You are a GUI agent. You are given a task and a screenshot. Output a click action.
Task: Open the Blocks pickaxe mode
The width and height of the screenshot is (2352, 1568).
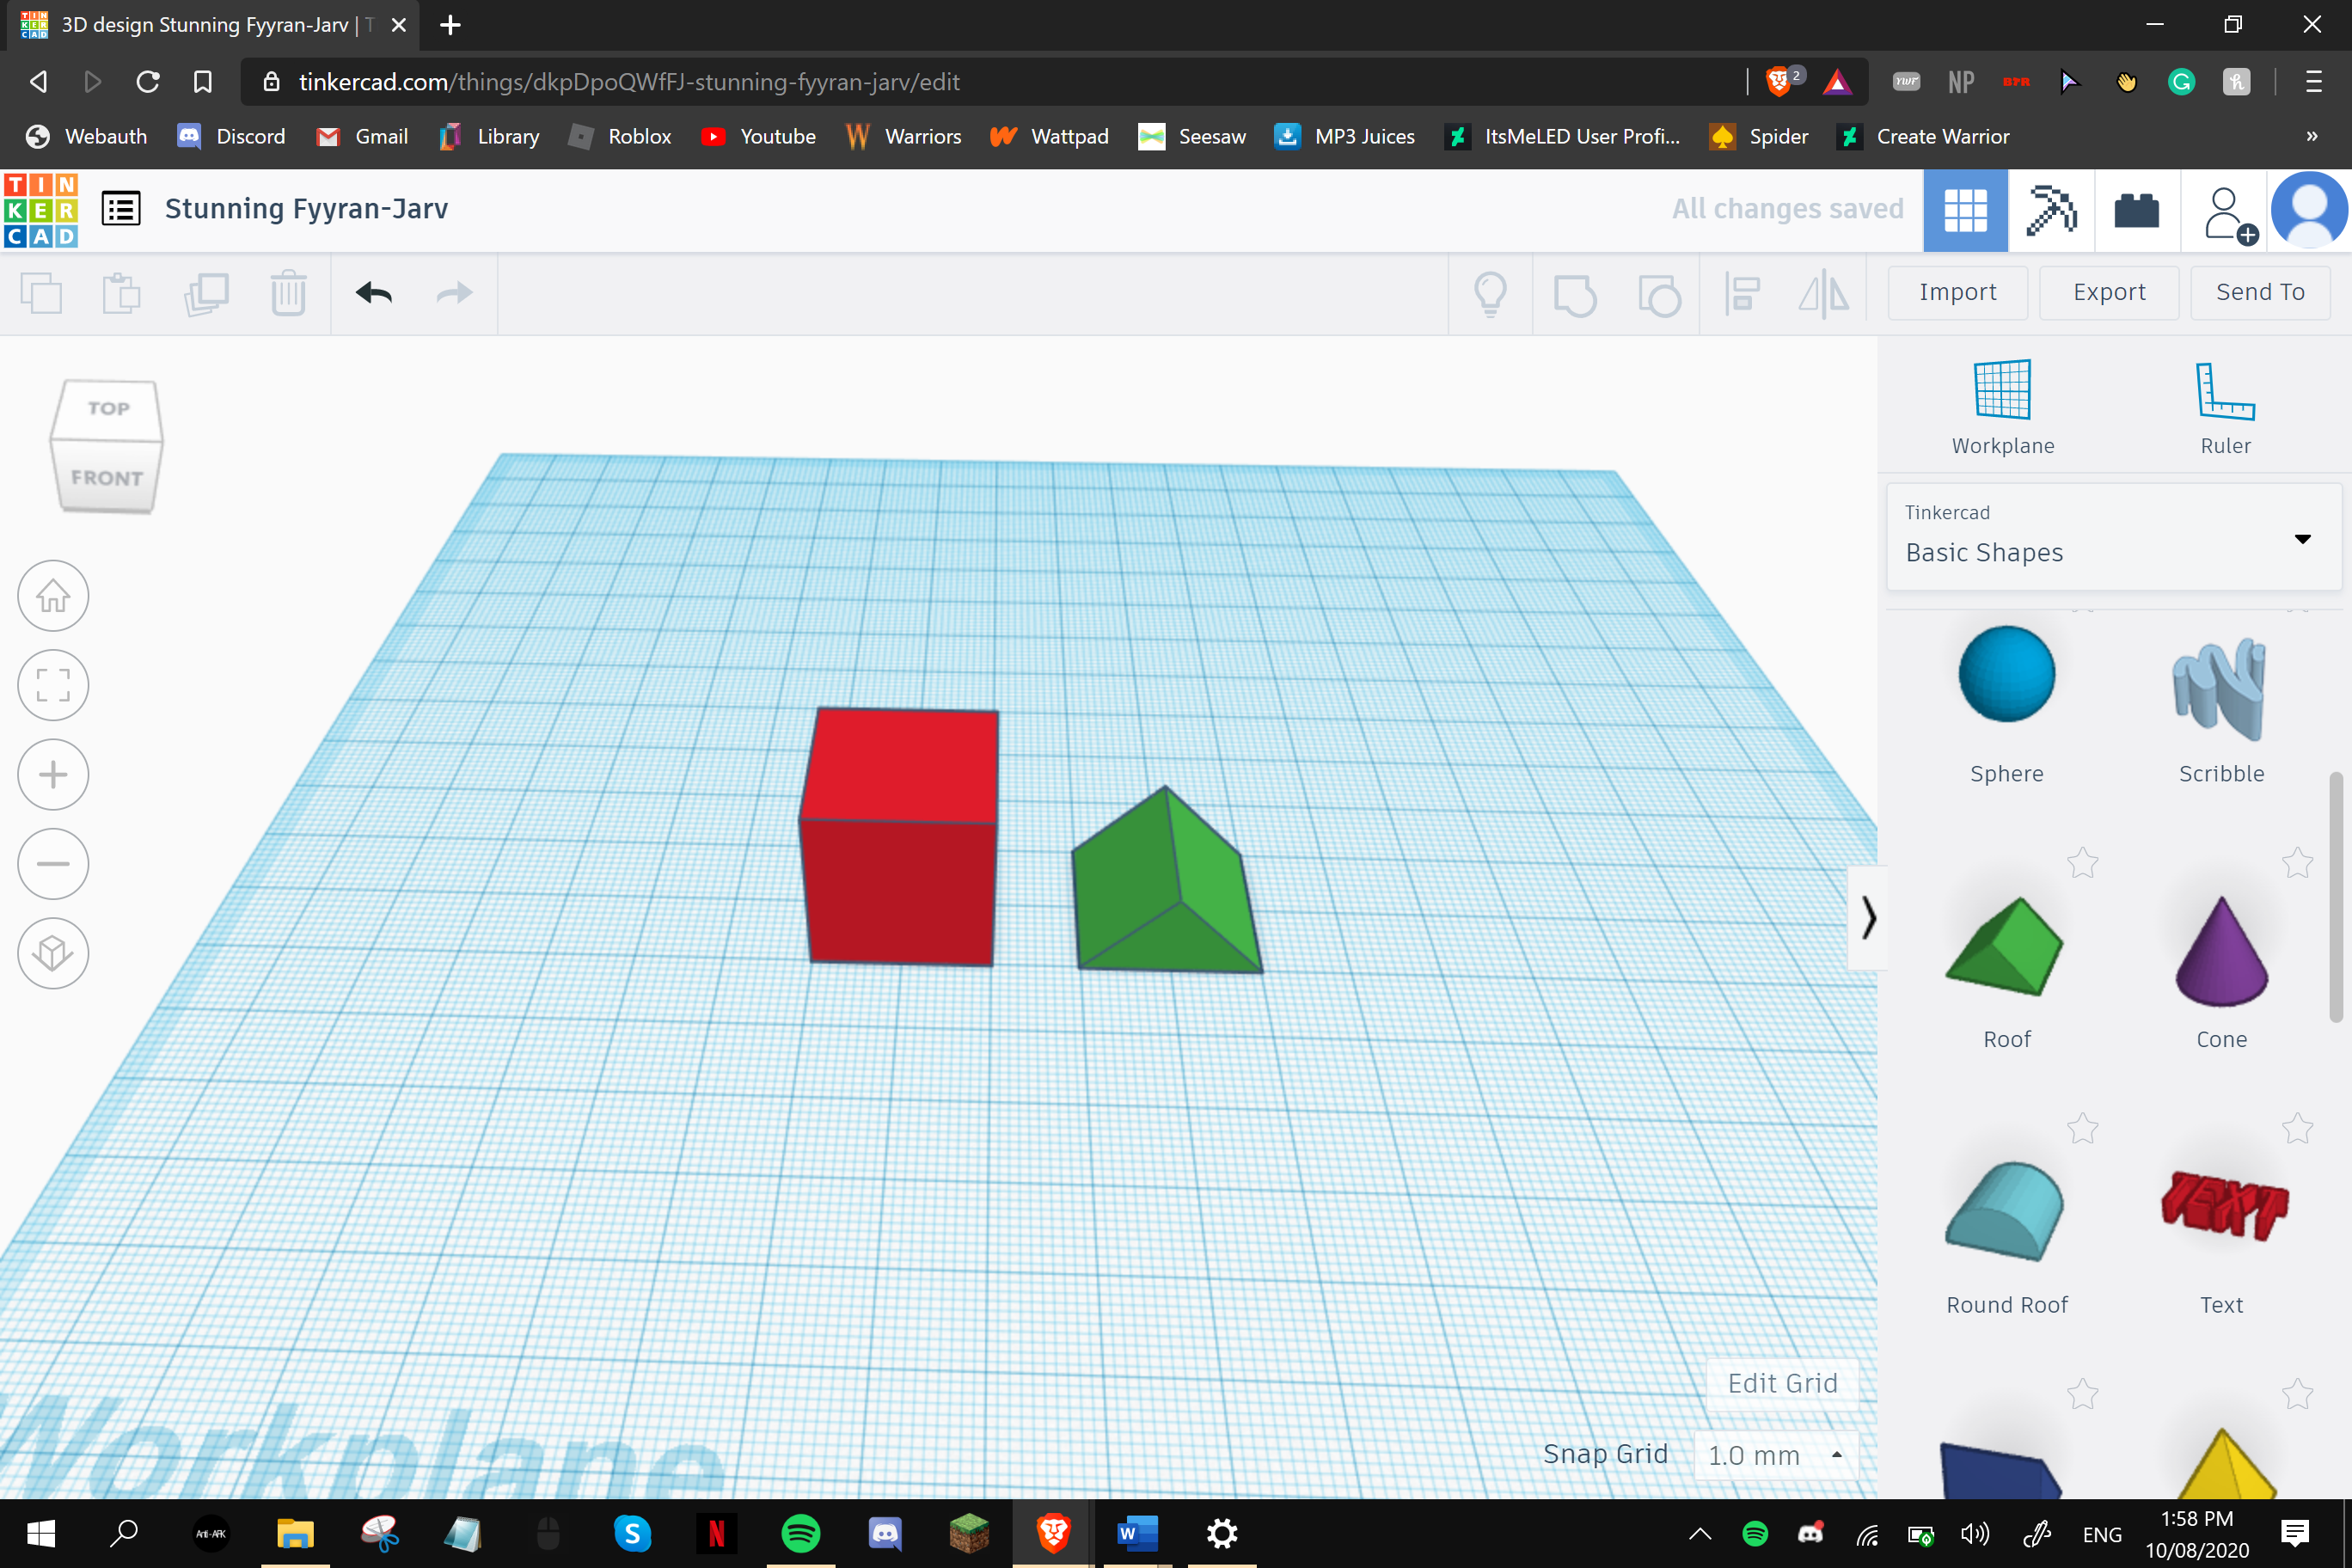point(2051,210)
